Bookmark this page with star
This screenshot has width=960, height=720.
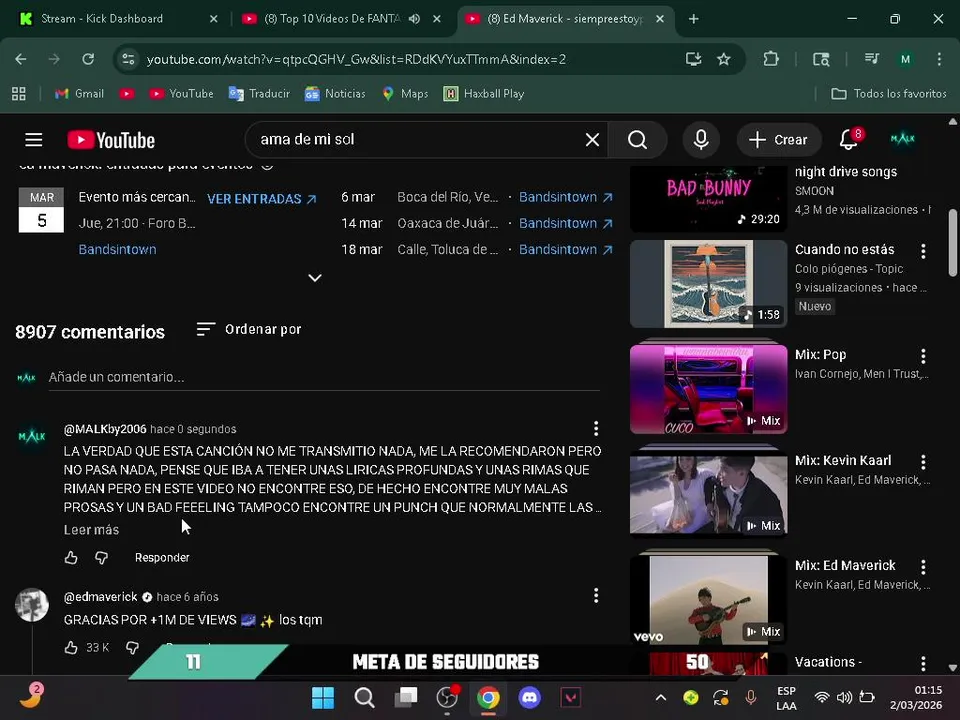724,59
